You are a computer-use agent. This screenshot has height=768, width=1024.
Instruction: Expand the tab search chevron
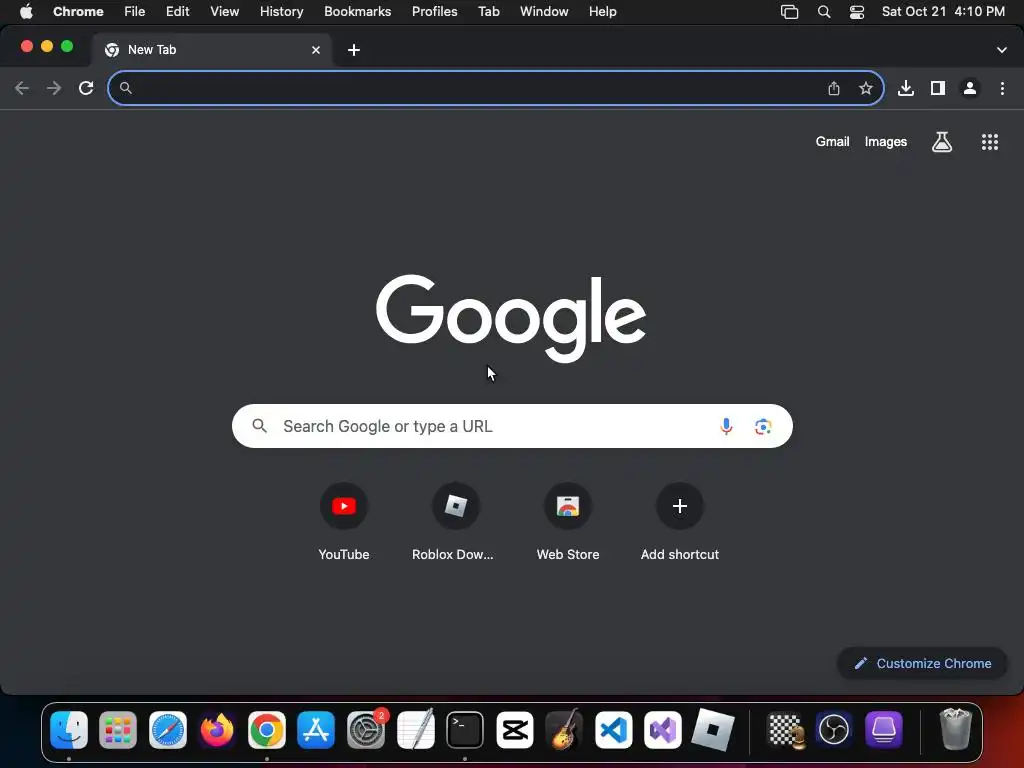coord(1002,50)
